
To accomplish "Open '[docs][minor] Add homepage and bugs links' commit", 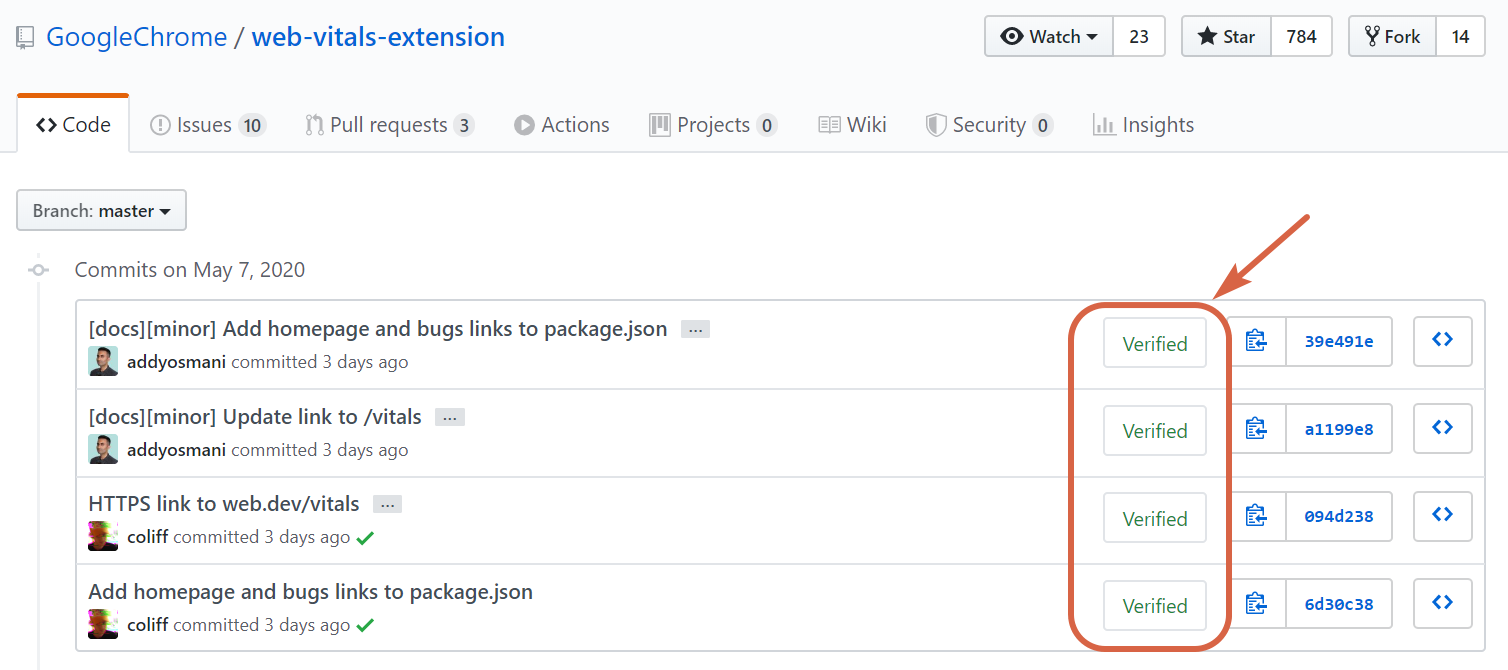I will [378, 329].
